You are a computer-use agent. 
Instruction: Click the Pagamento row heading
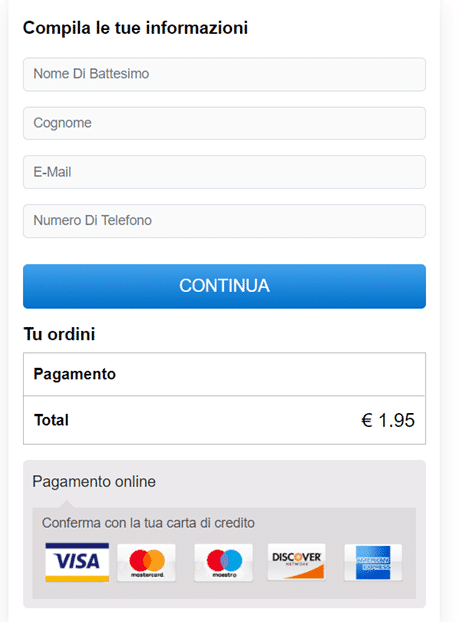[x=75, y=374]
